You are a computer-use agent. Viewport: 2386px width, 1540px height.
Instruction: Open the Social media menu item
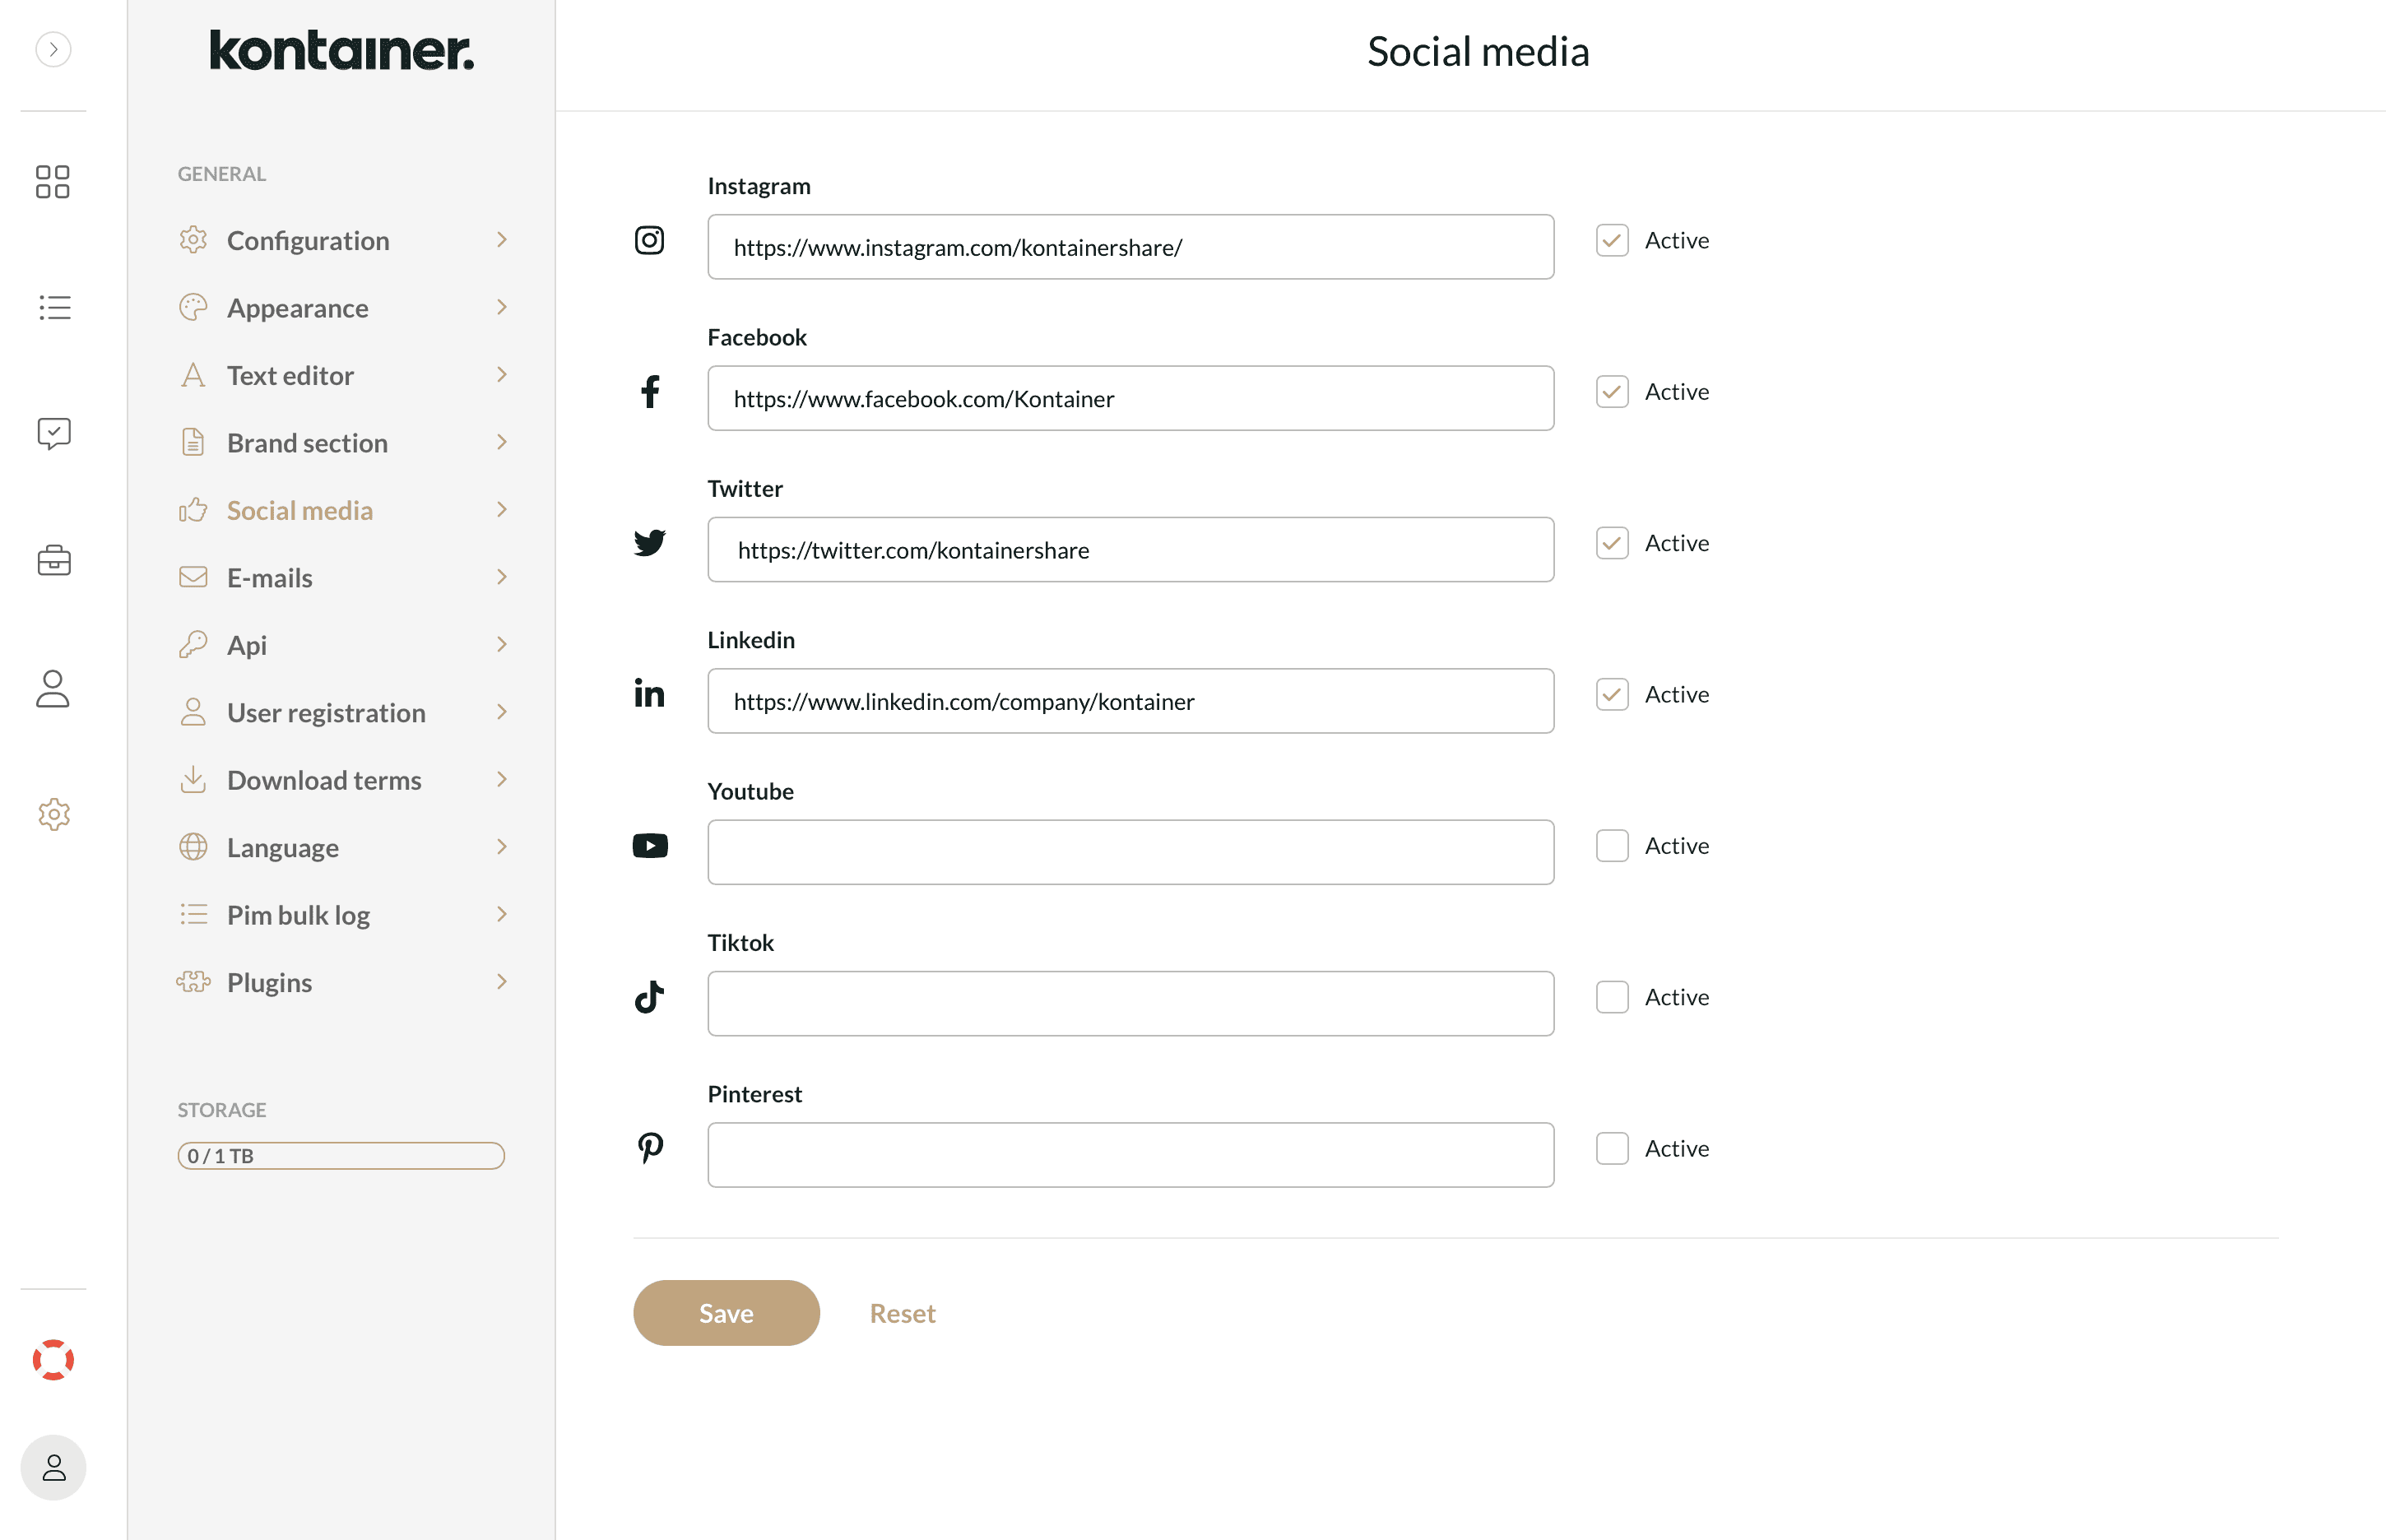coord(299,509)
